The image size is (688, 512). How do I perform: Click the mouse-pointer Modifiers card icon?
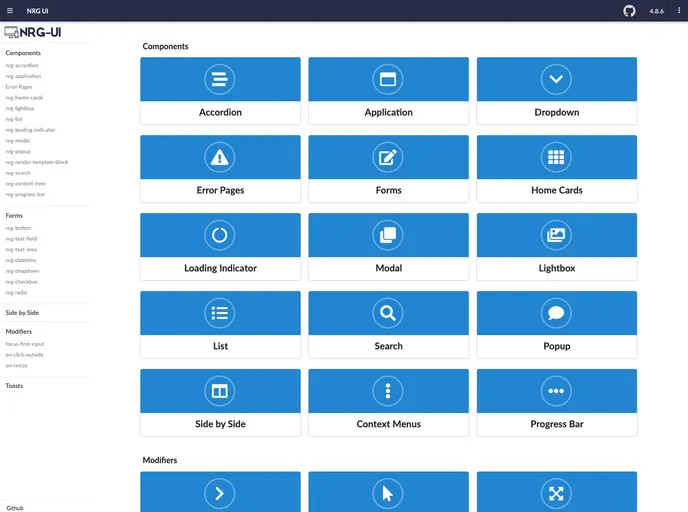point(388,494)
